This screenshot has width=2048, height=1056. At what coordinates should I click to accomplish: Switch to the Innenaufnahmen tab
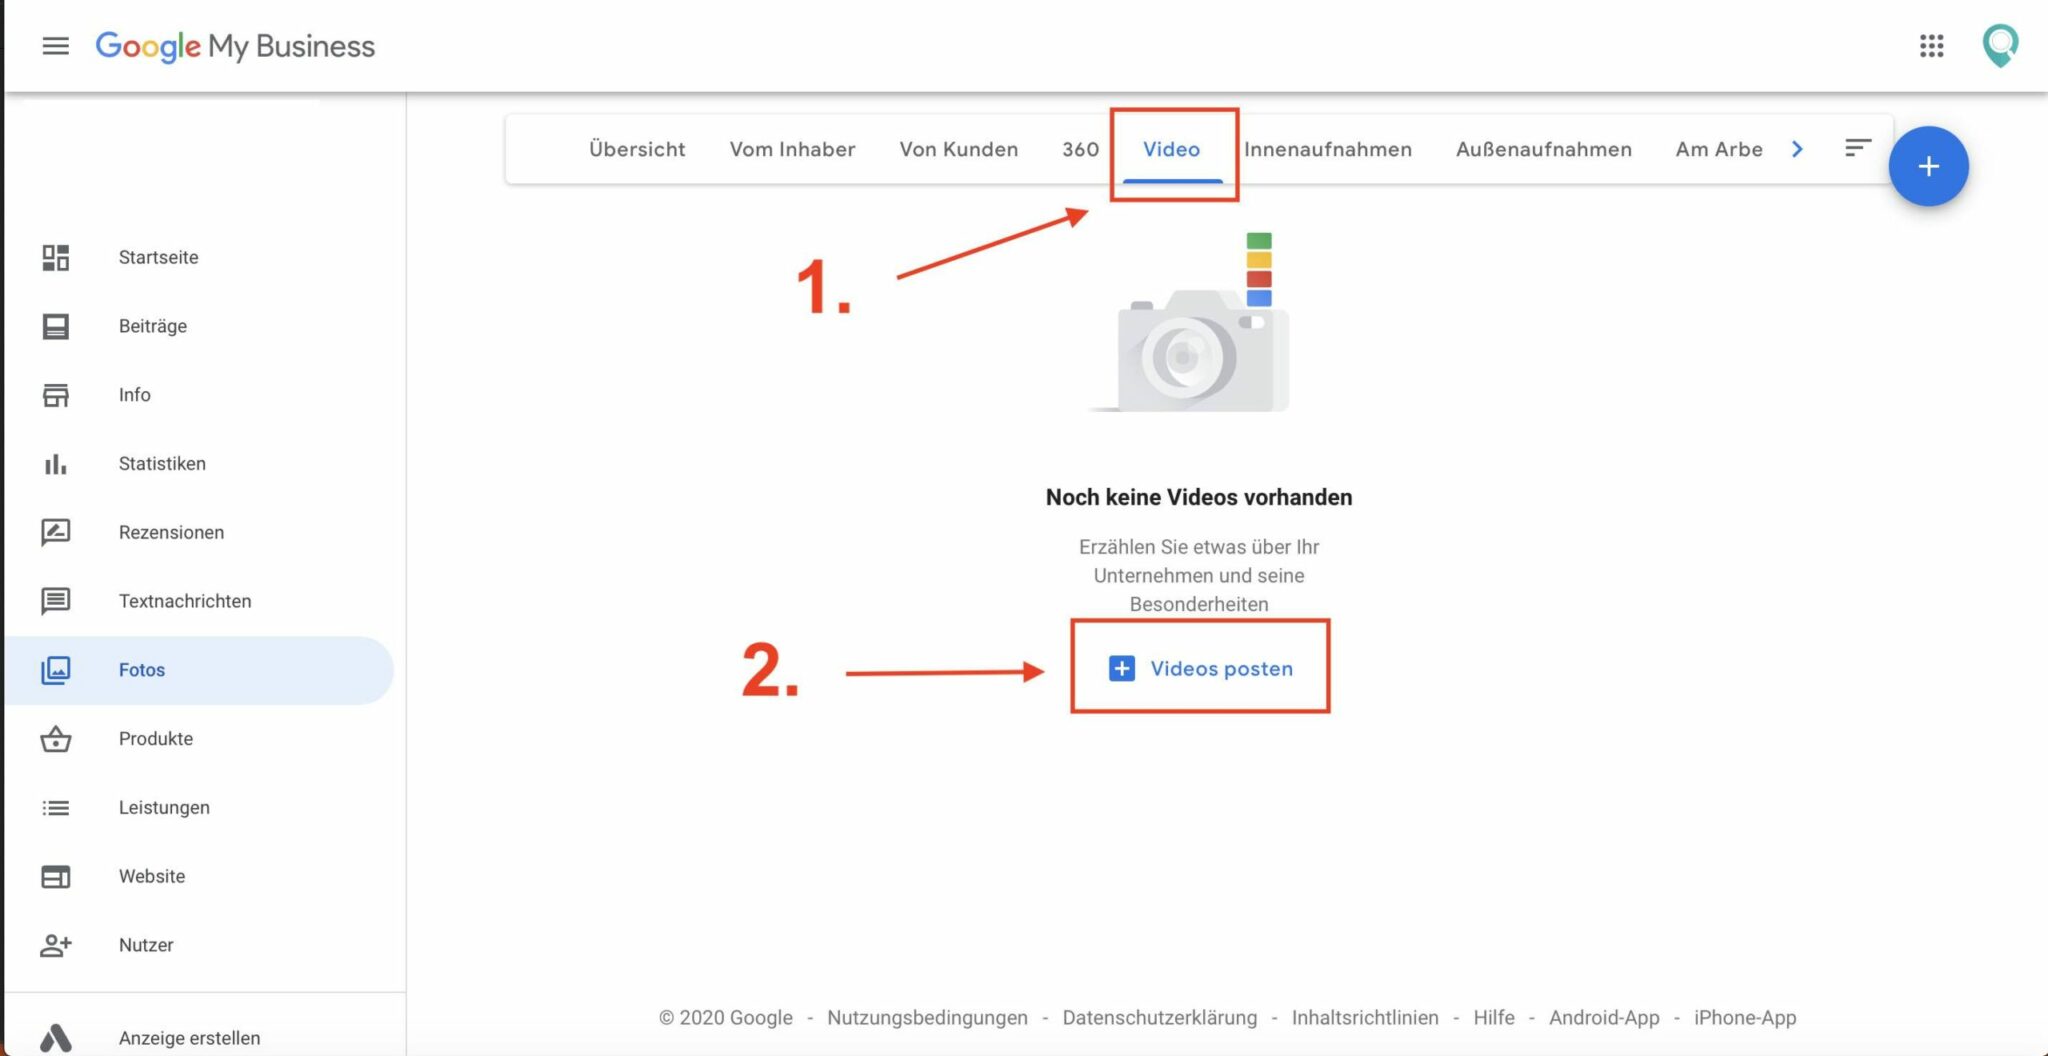click(1328, 149)
